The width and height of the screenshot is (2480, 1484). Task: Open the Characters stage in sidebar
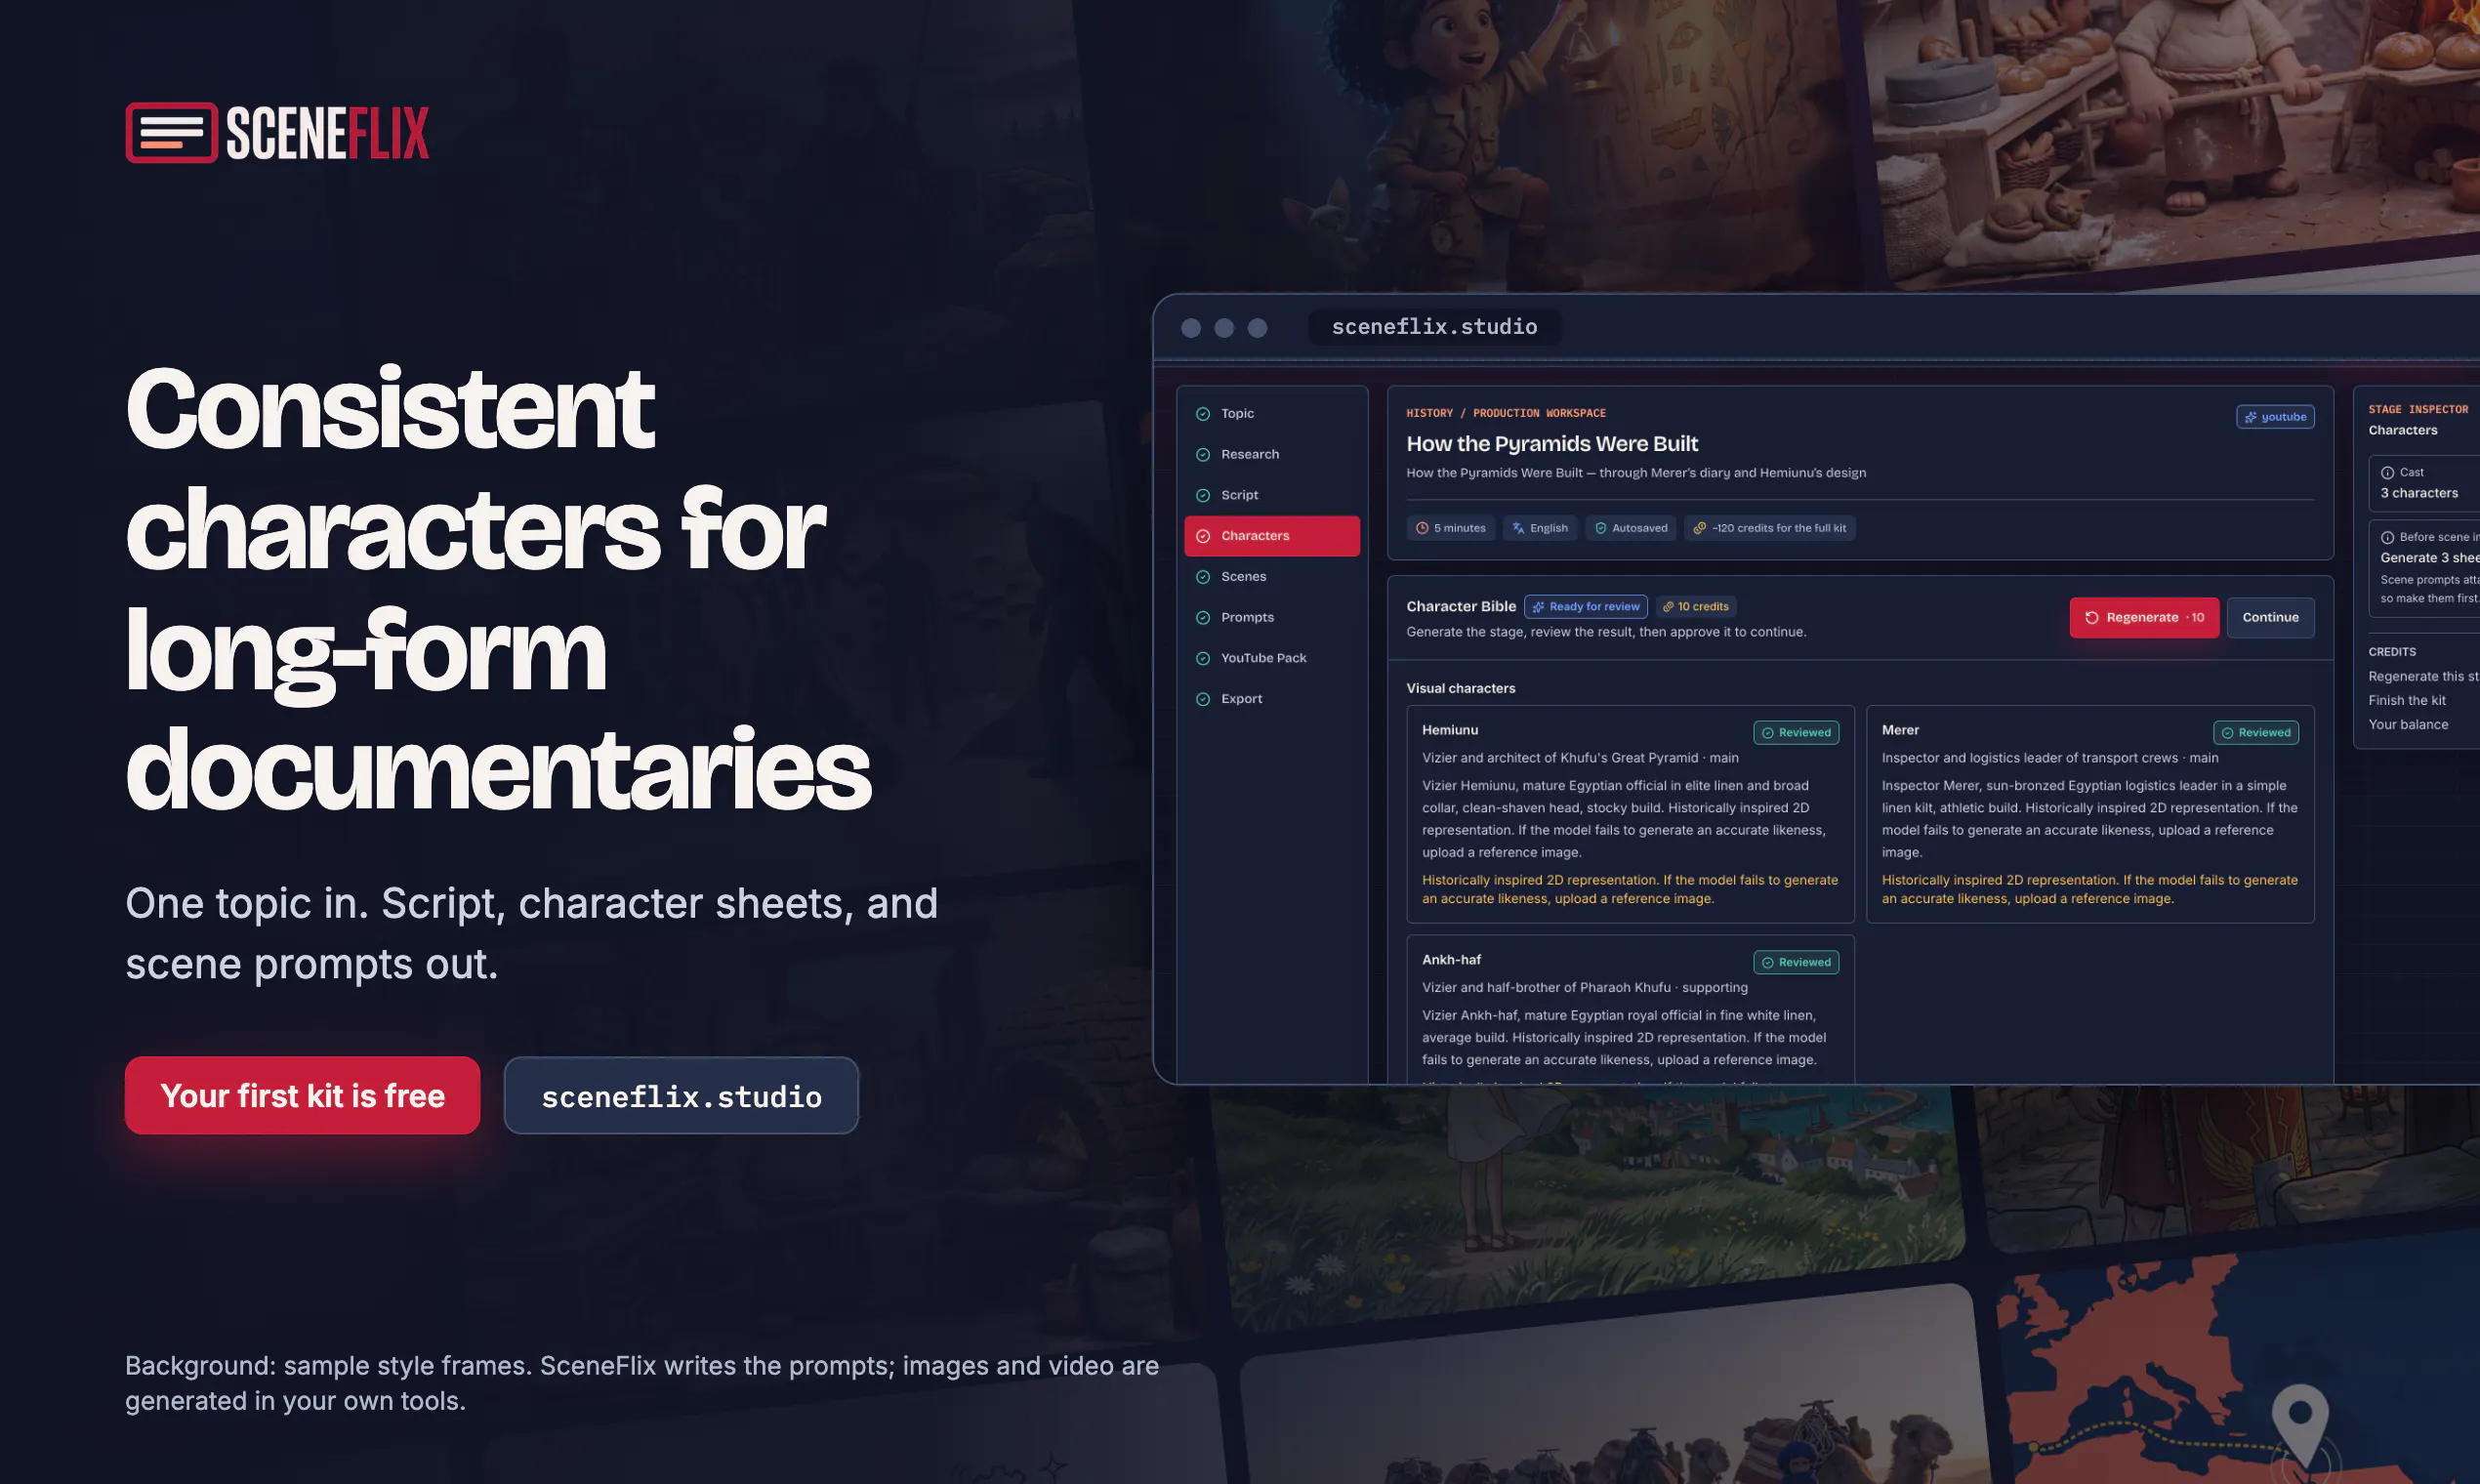click(x=1272, y=536)
